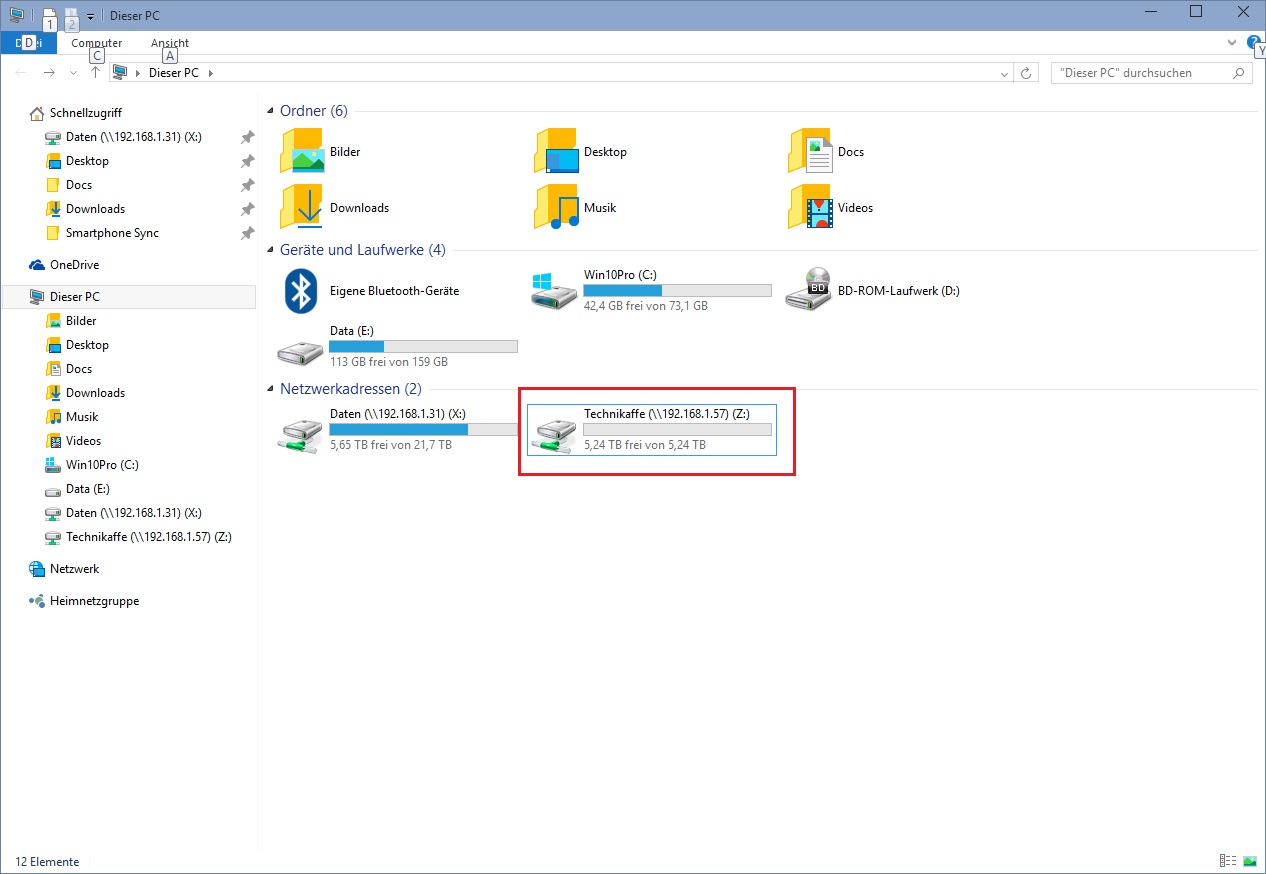The height and width of the screenshot is (874, 1266).
Task: Open the Docs folder icon in Ordner
Action: [x=810, y=152]
